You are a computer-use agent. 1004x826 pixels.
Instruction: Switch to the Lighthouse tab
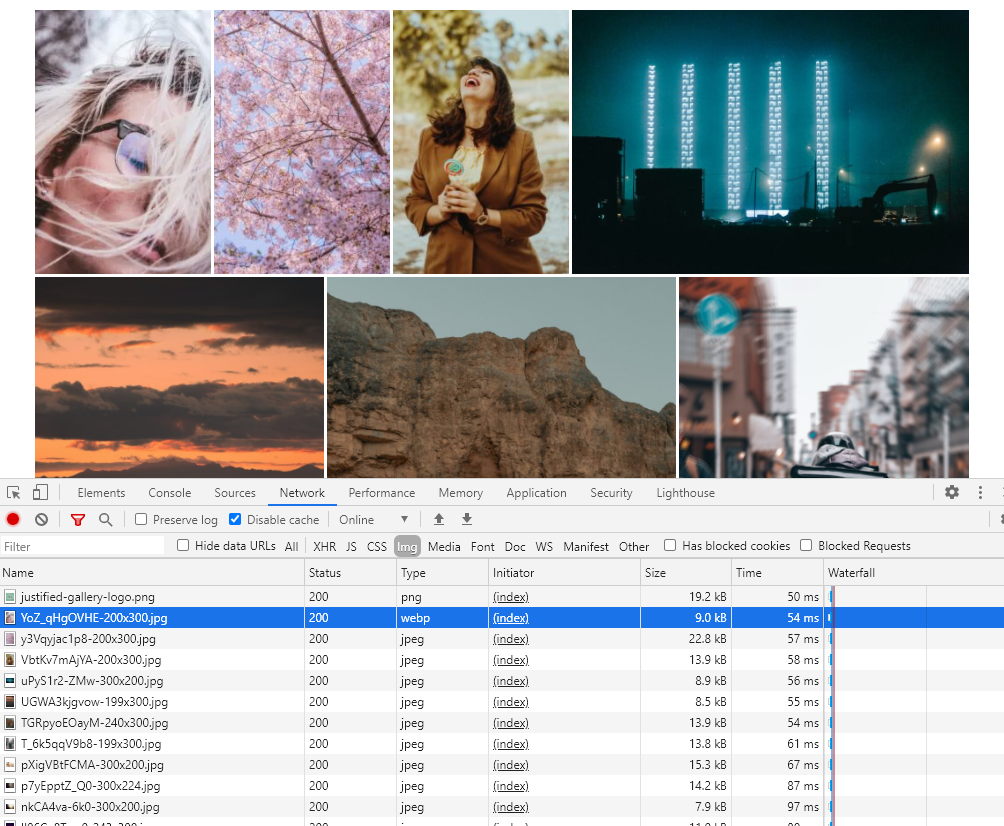[685, 492]
